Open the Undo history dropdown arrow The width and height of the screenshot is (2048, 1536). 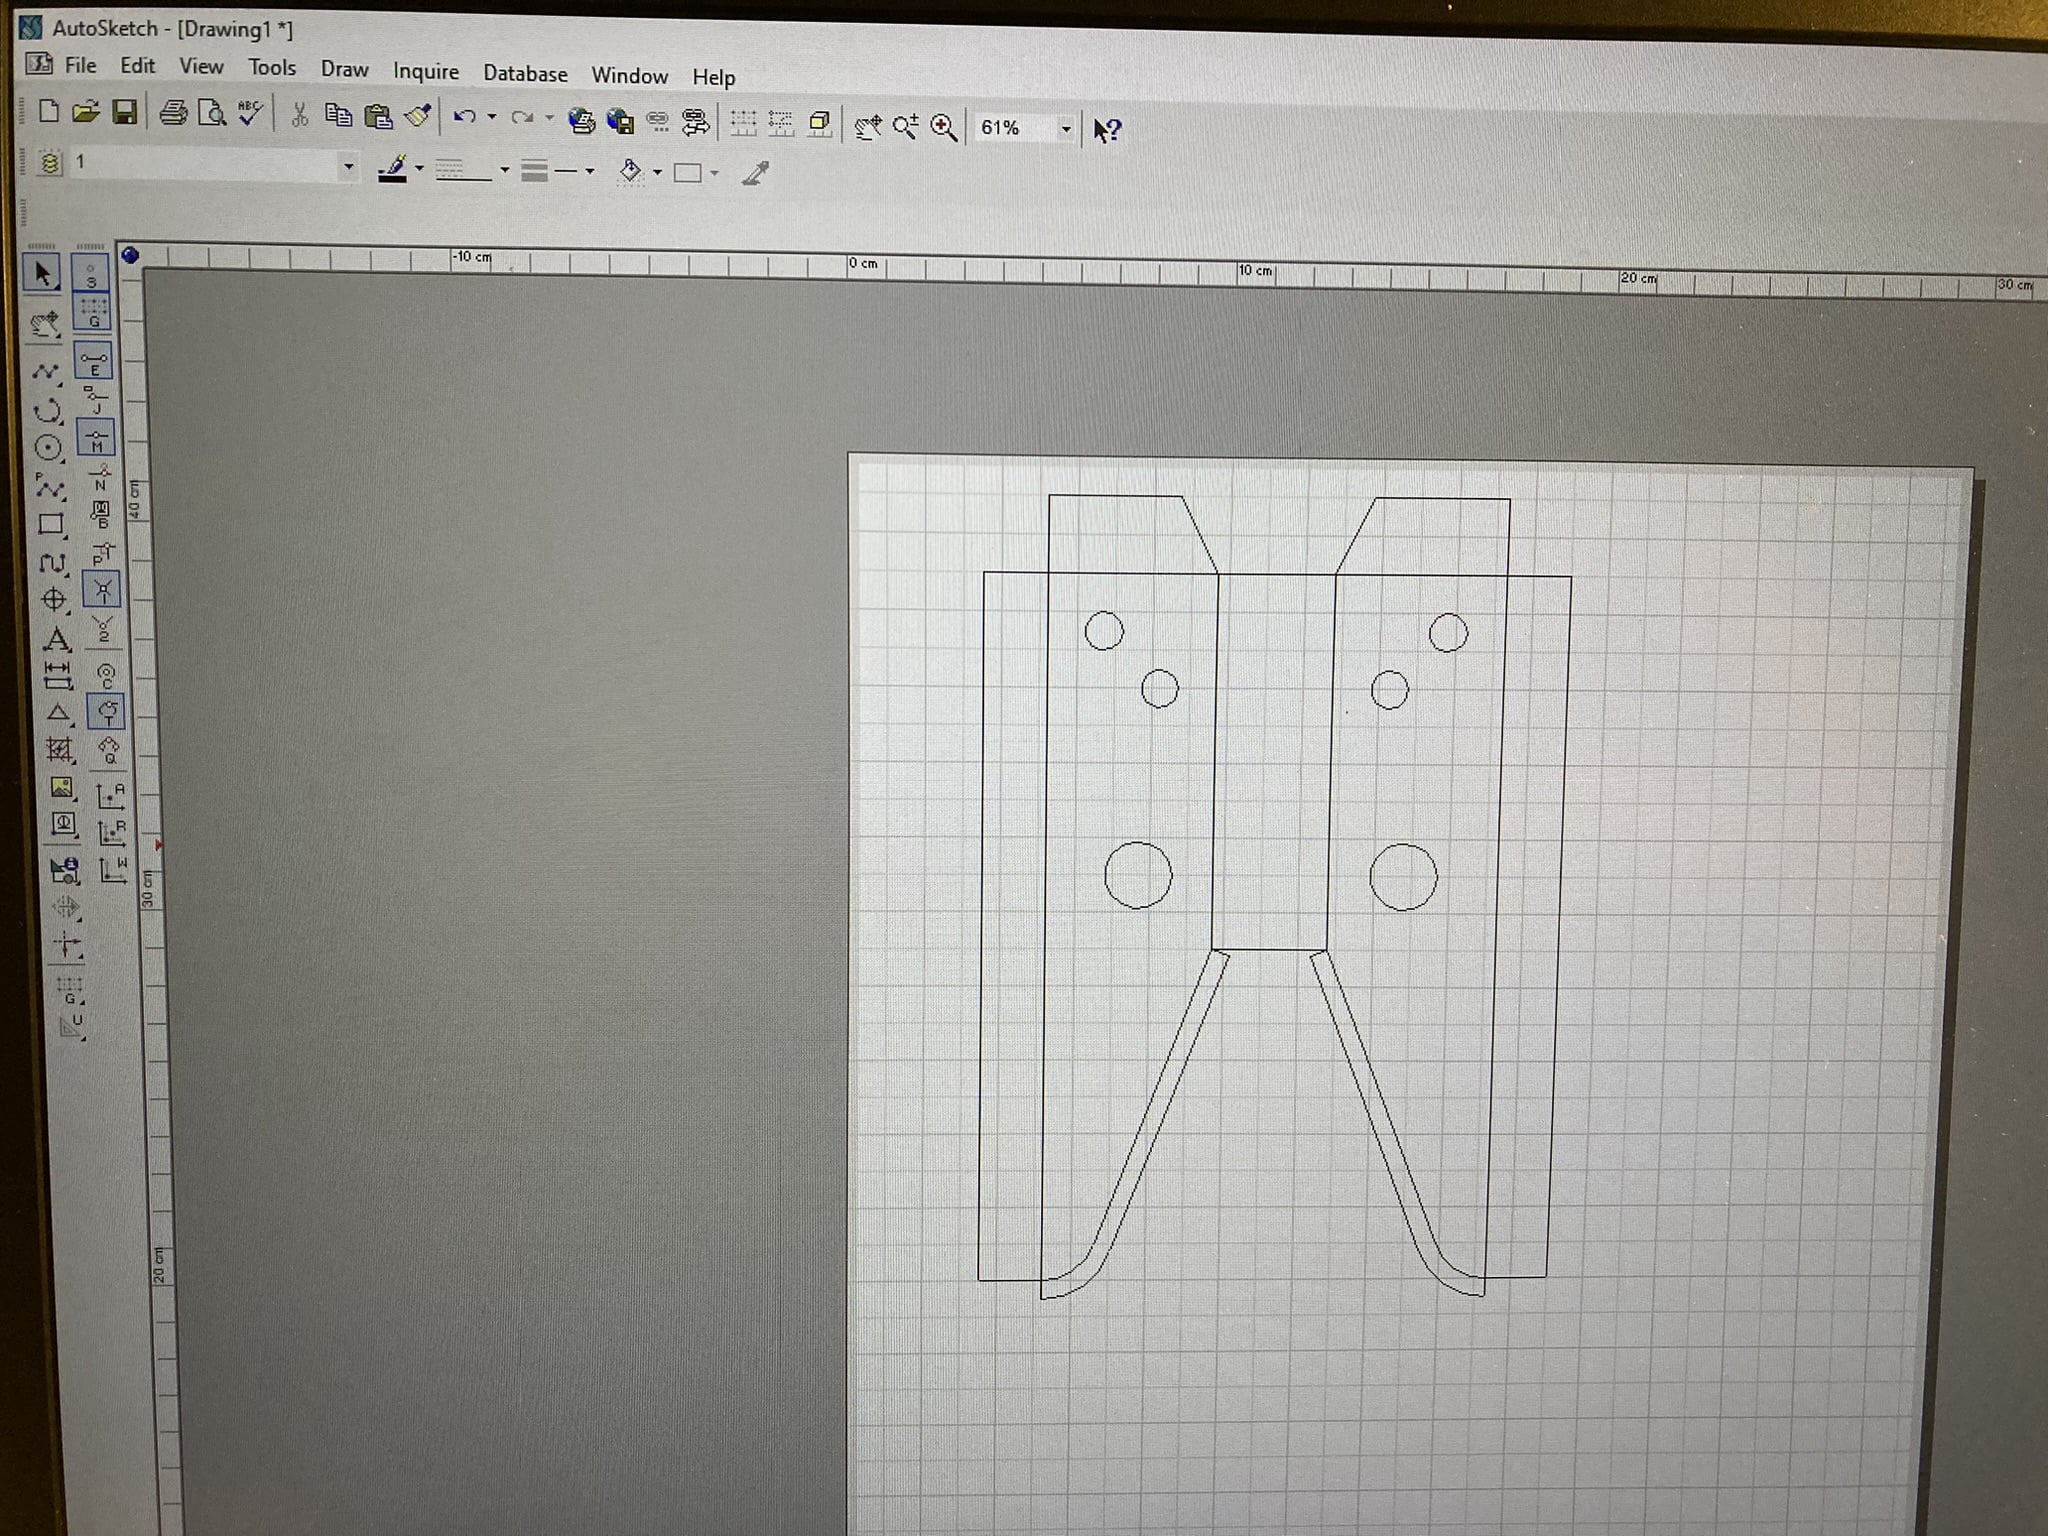pyautogui.click(x=491, y=117)
